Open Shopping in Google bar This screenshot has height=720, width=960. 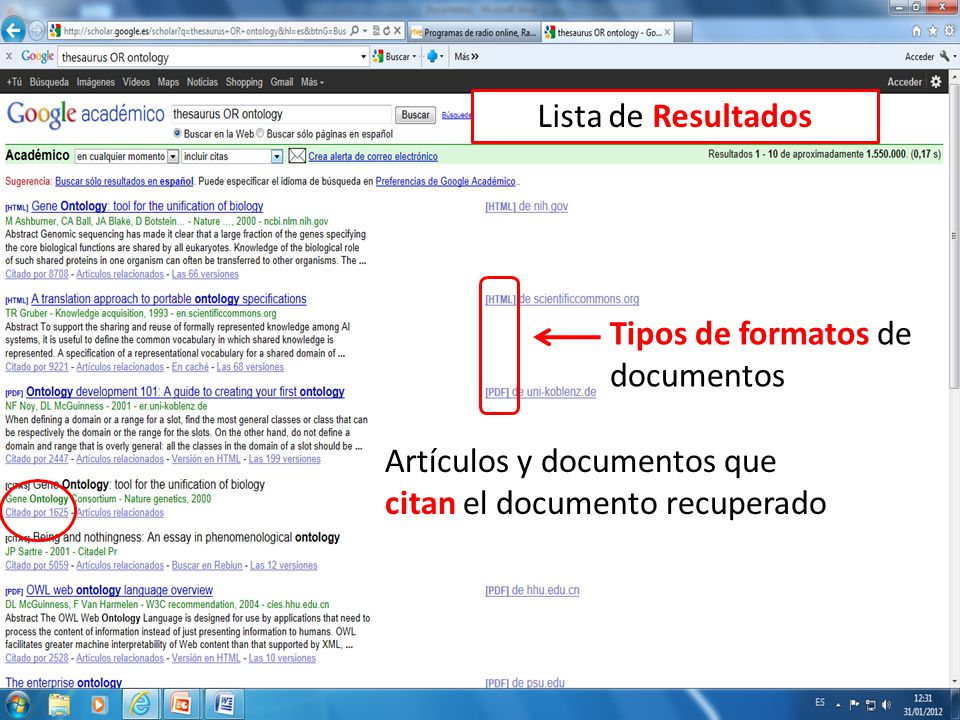pos(244,81)
